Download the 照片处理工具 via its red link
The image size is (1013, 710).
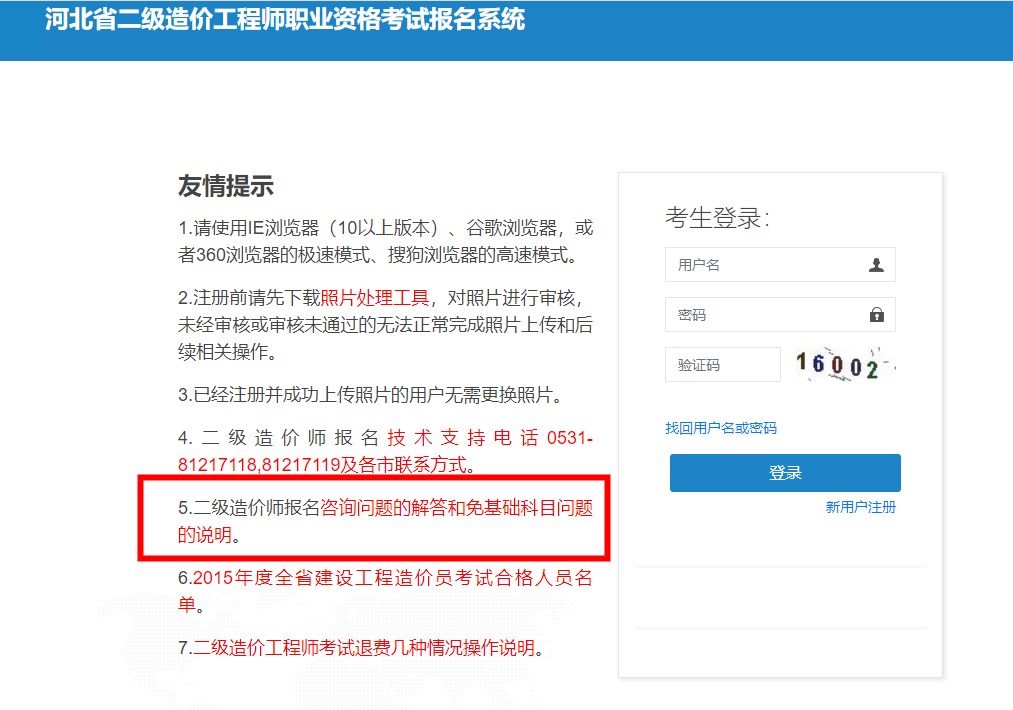pos(374,298)
